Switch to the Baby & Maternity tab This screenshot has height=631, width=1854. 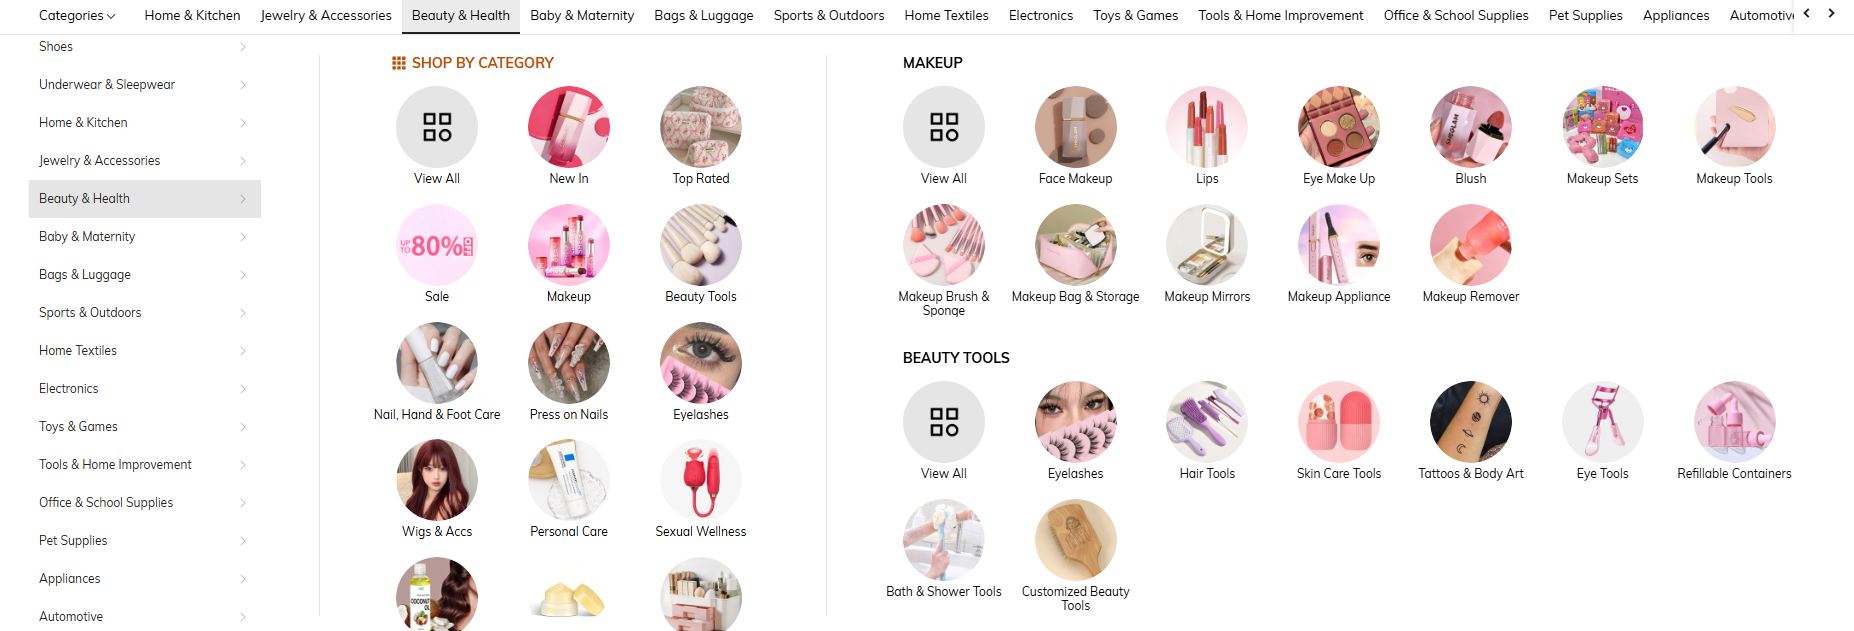pos(582,16)
